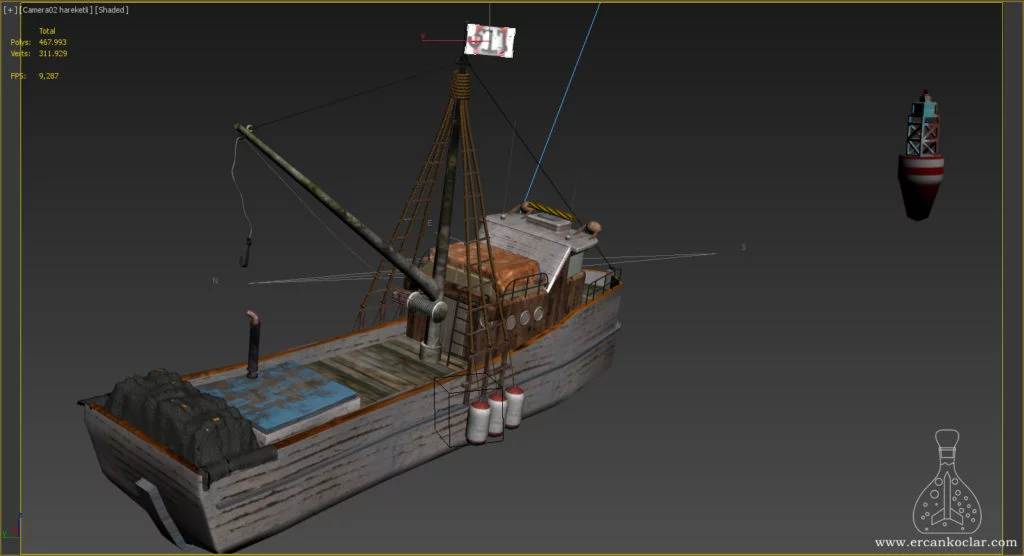The height and width of the screenshot is (556, 1024).
Task: Click the compass N marker
Action: tap(215, 281)
